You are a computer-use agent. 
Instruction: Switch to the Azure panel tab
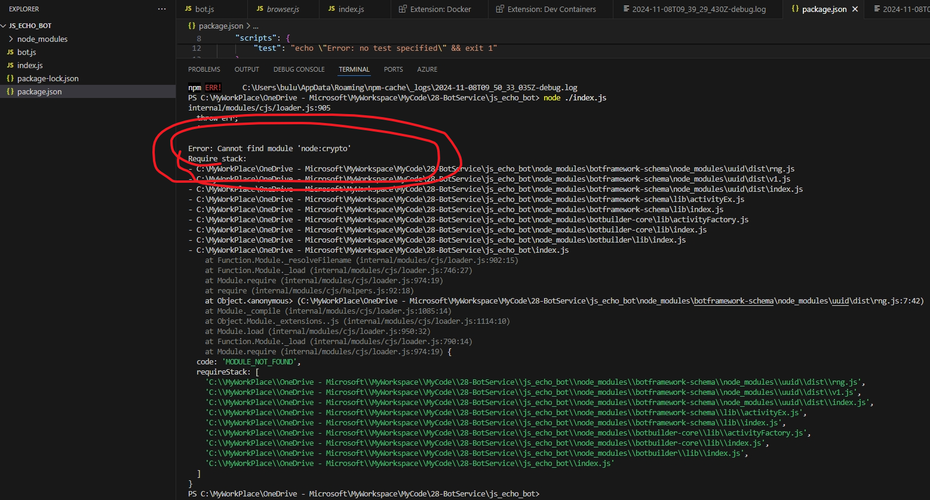(427, 70)
